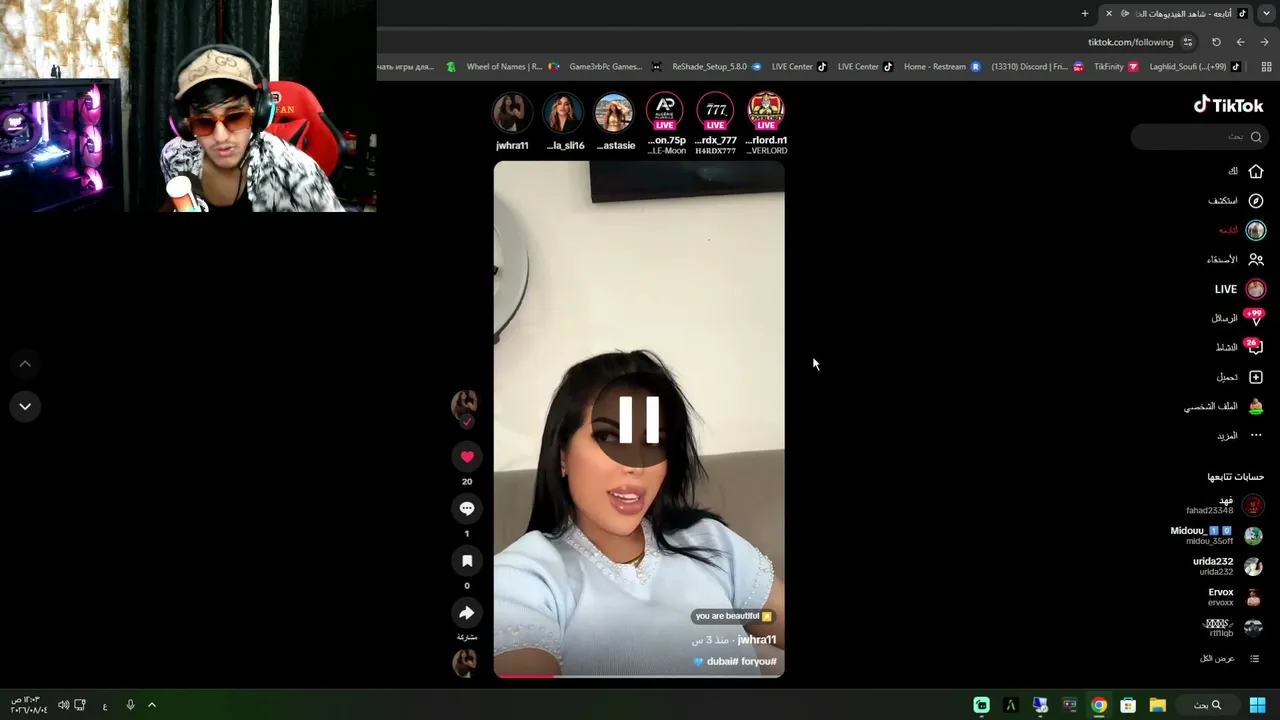The height and width of the screenshot is (720, 1280).
Task: Open the Explore compass icon in sidebar
Action: click(x=1255, y=201)
